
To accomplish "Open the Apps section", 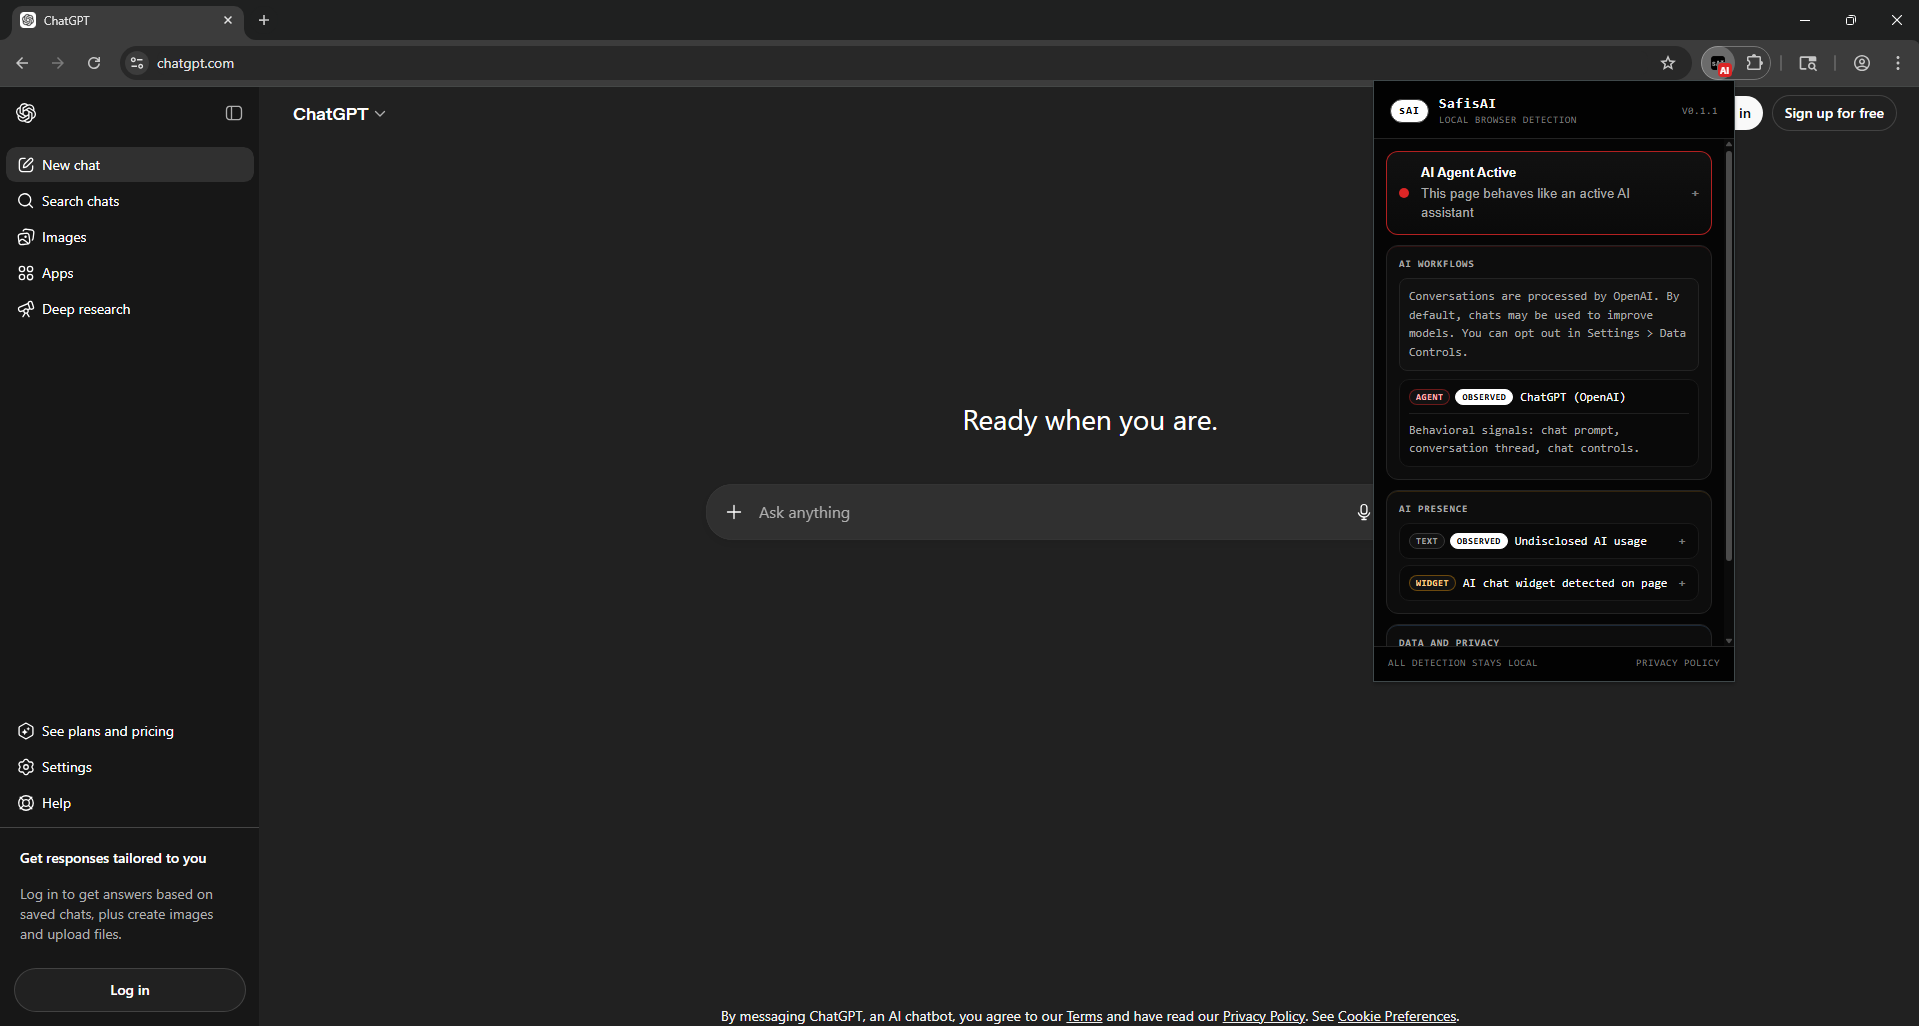I will coord(130,273).
